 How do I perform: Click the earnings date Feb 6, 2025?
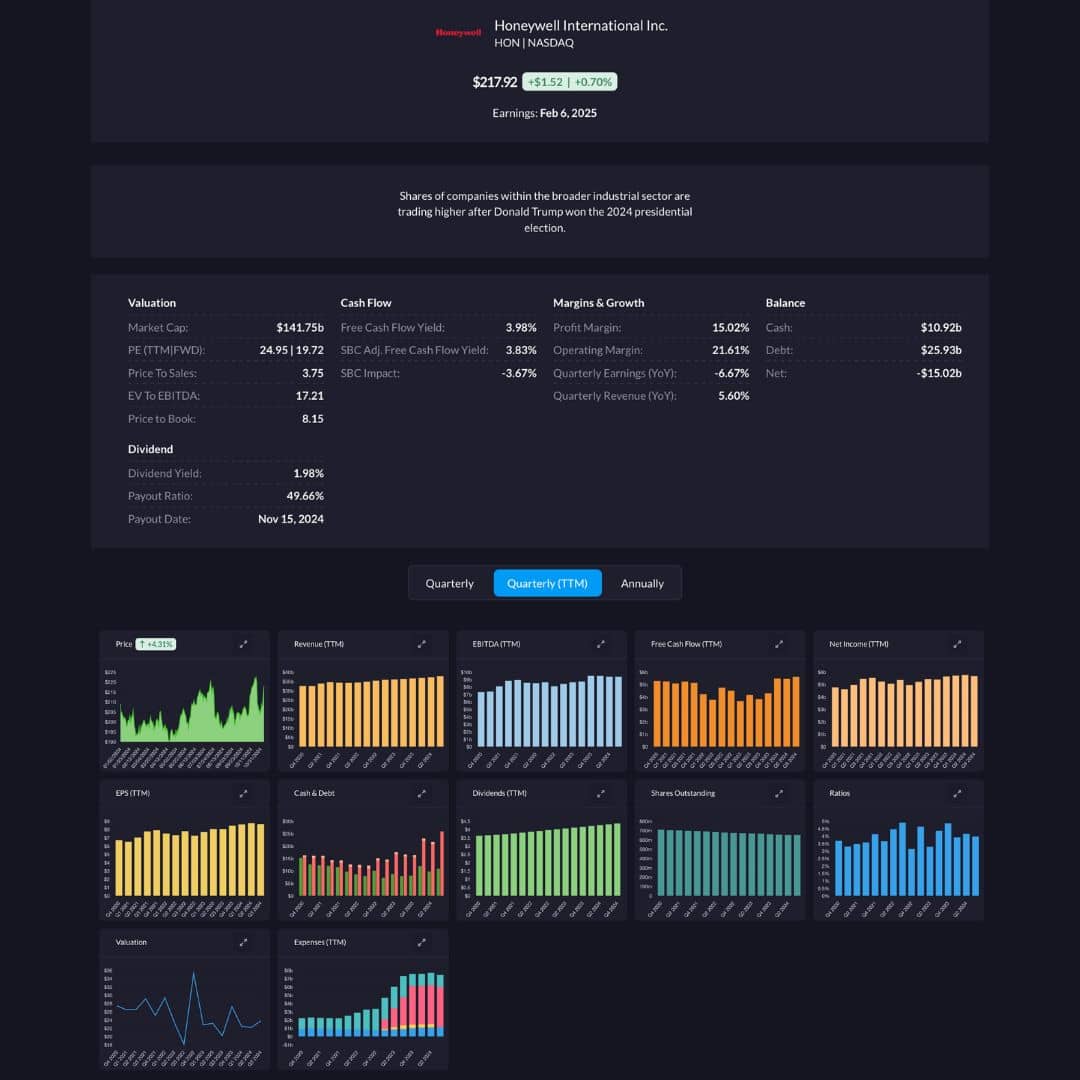pyautogui.click(x=568, y=113)
